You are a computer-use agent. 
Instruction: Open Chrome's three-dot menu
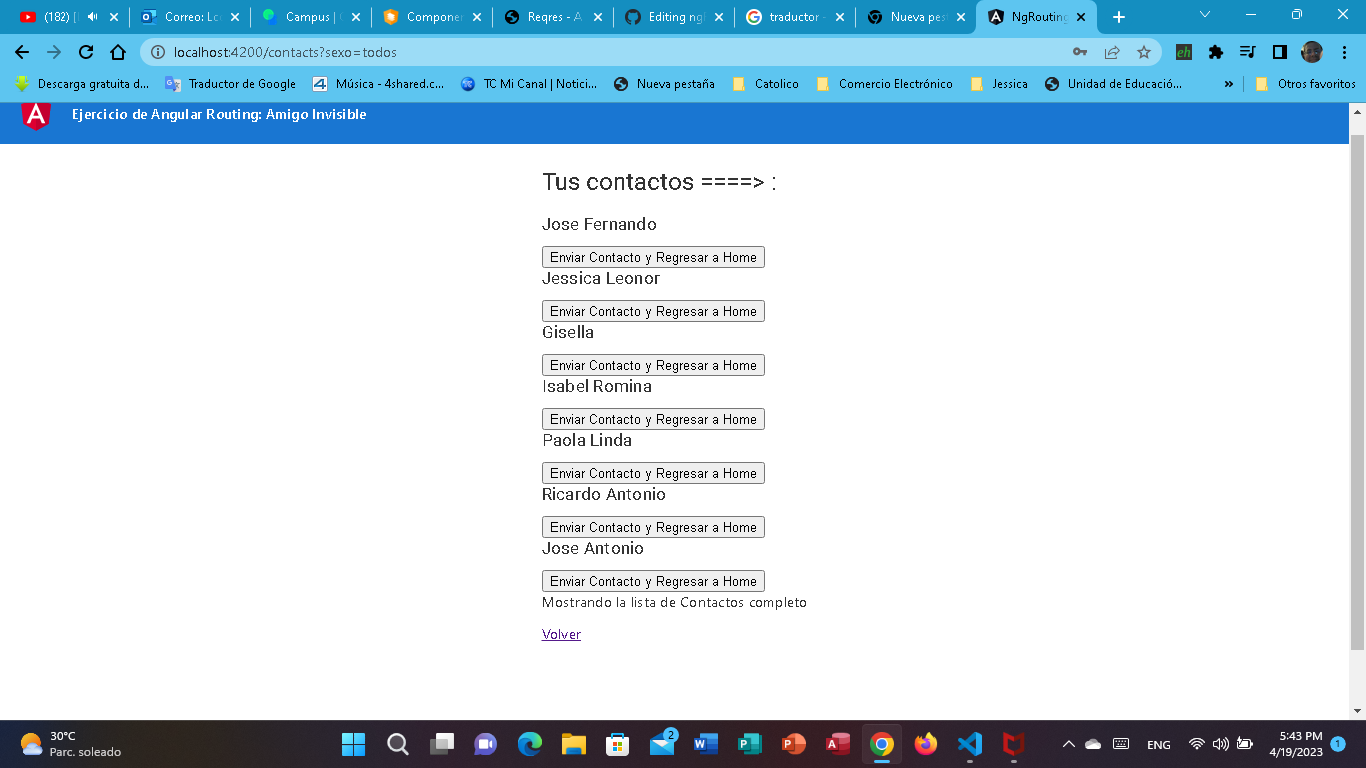click(x=1345, y=51)
